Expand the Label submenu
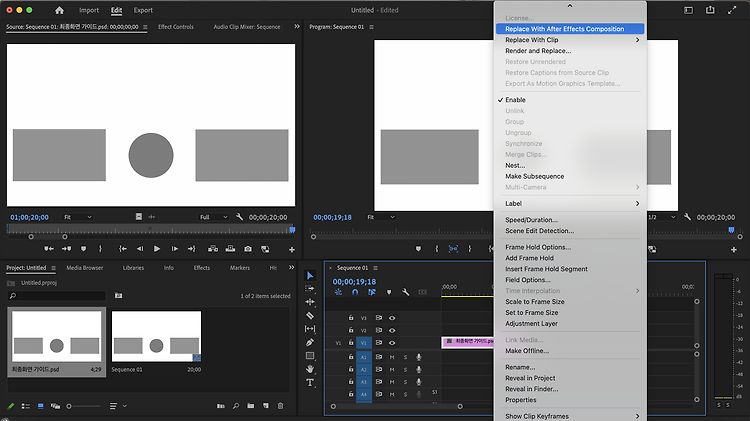 pos(570,203)
